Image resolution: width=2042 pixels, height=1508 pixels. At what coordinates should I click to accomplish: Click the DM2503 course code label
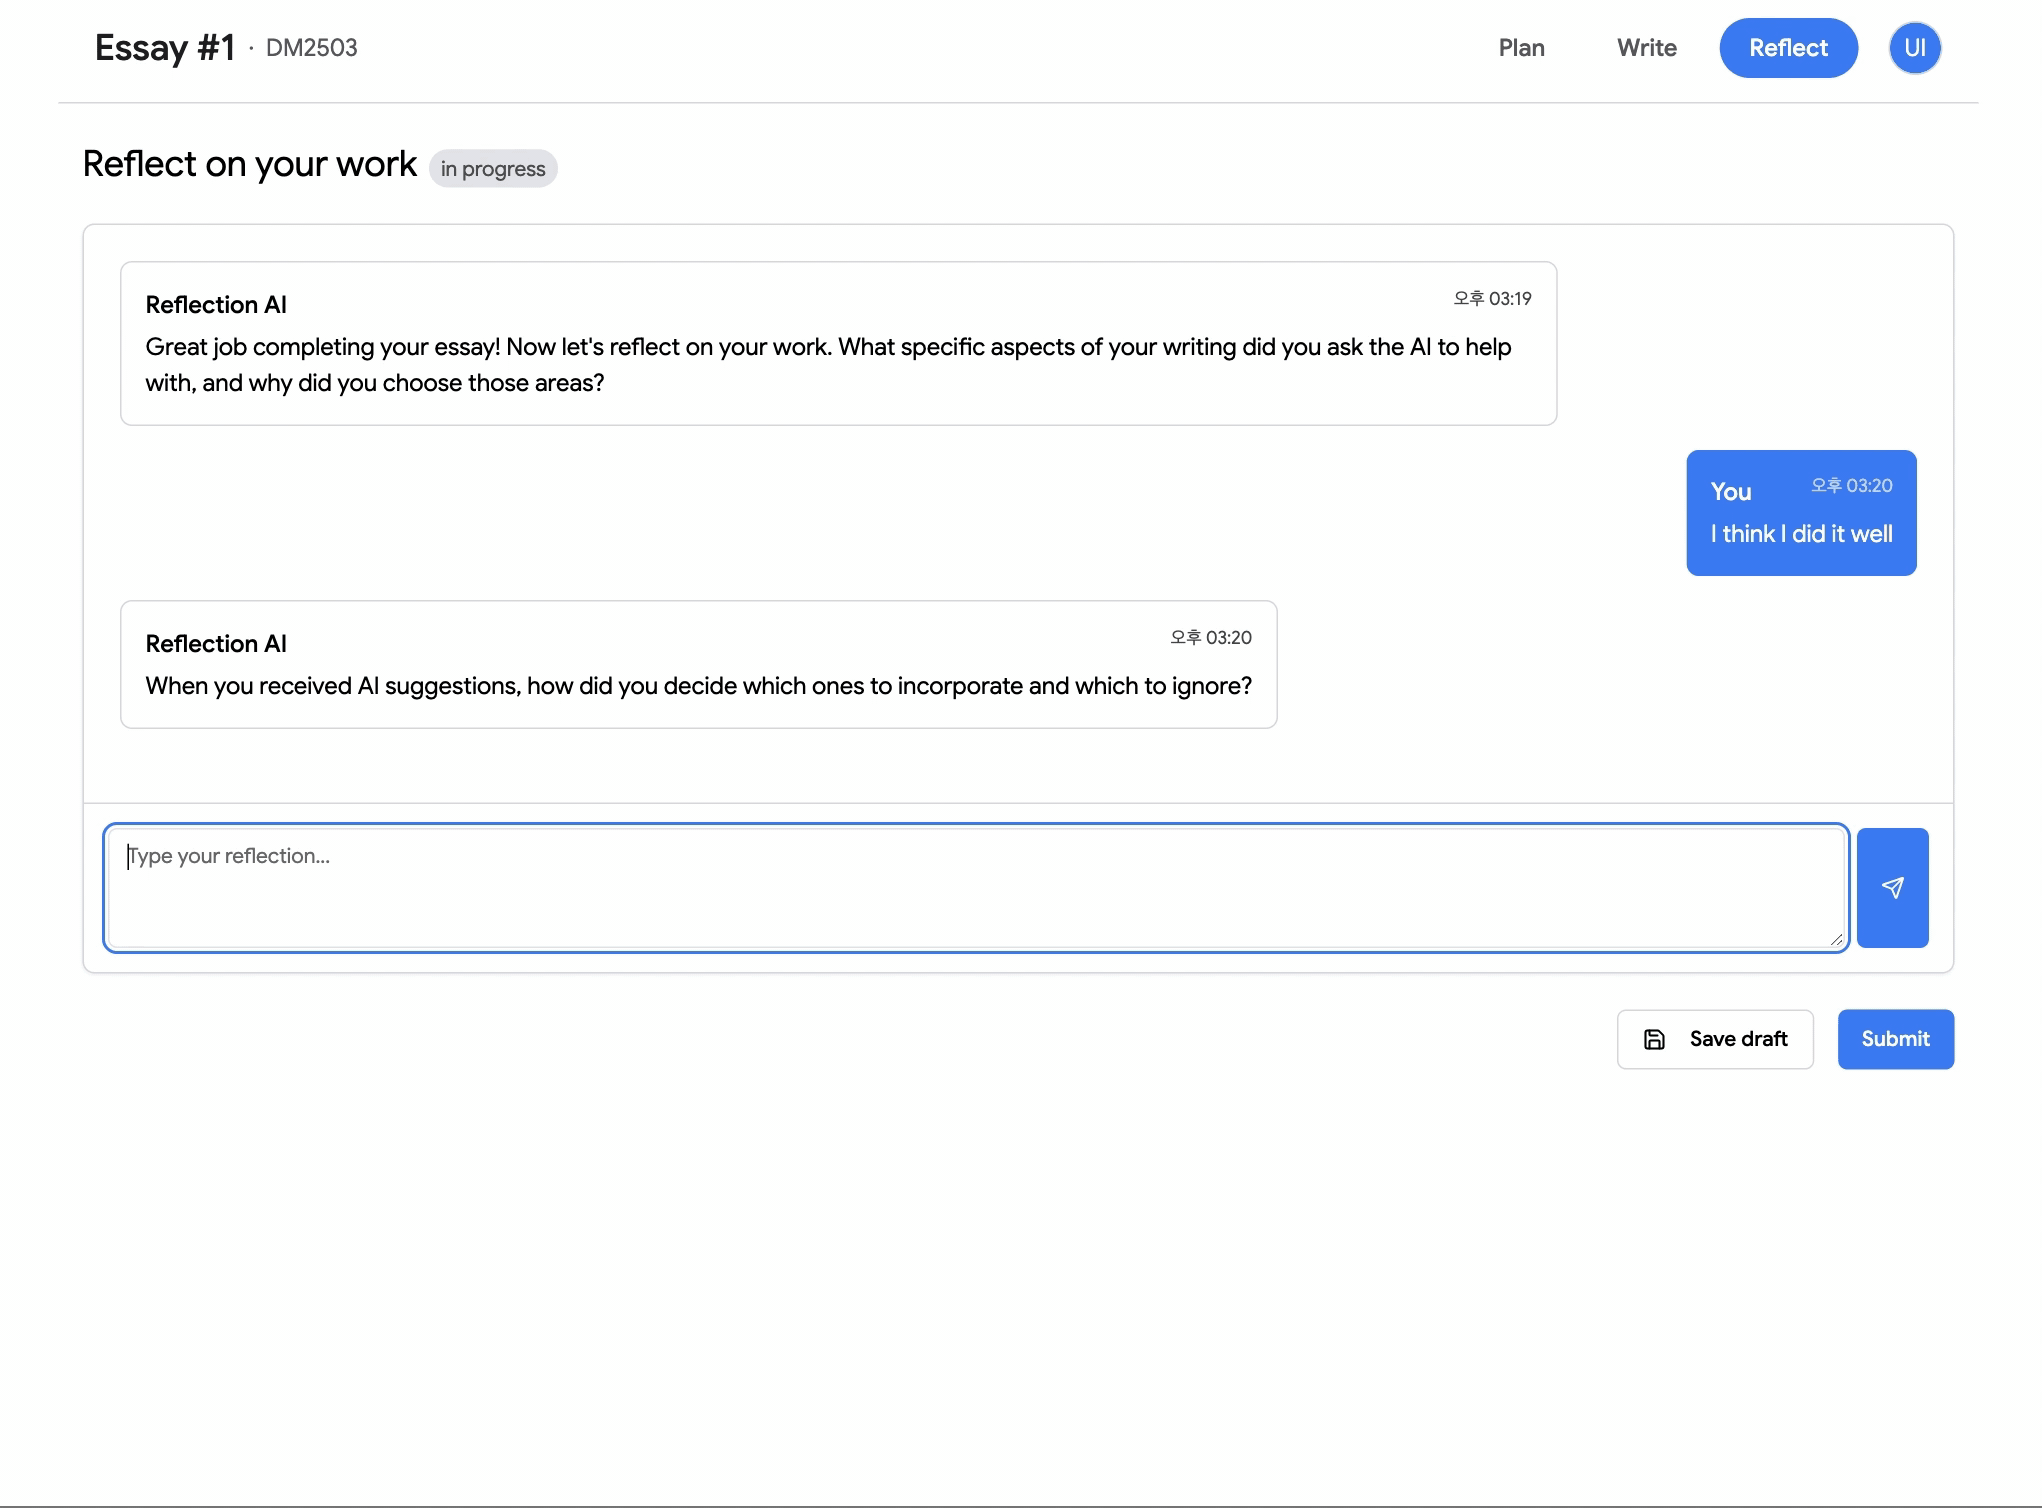click(312, 48)
